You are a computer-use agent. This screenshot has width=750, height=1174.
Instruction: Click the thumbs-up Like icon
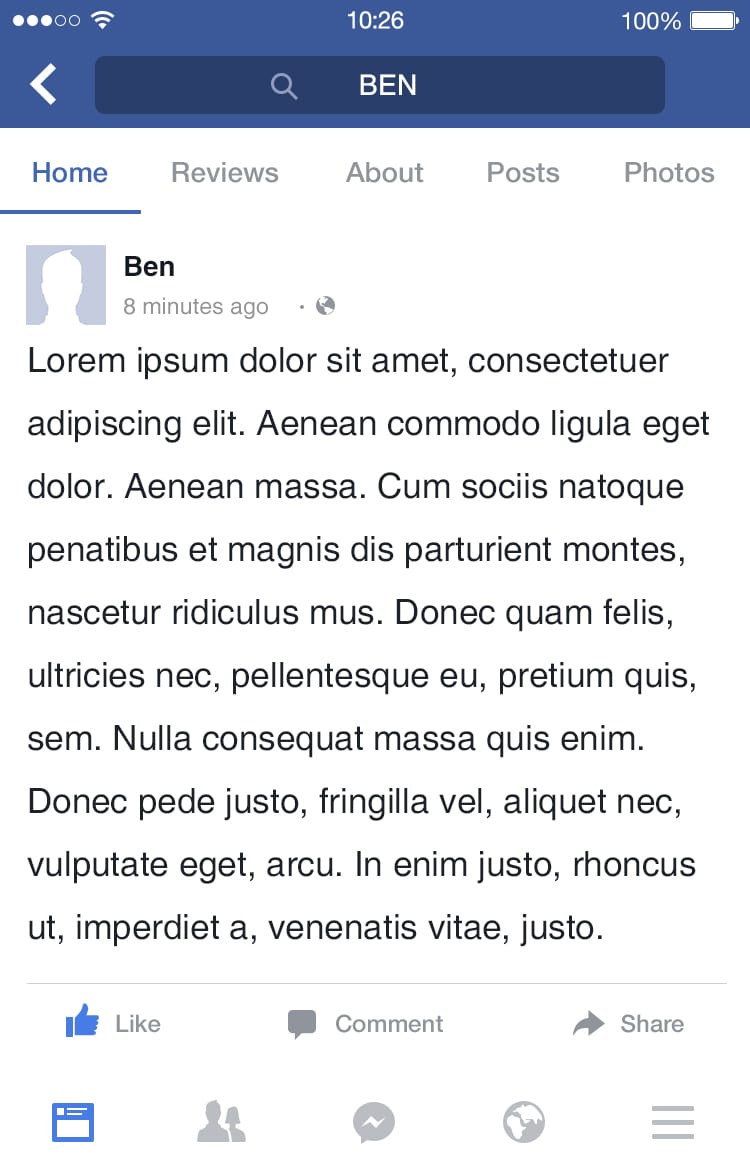click(x=82, y=1021)
